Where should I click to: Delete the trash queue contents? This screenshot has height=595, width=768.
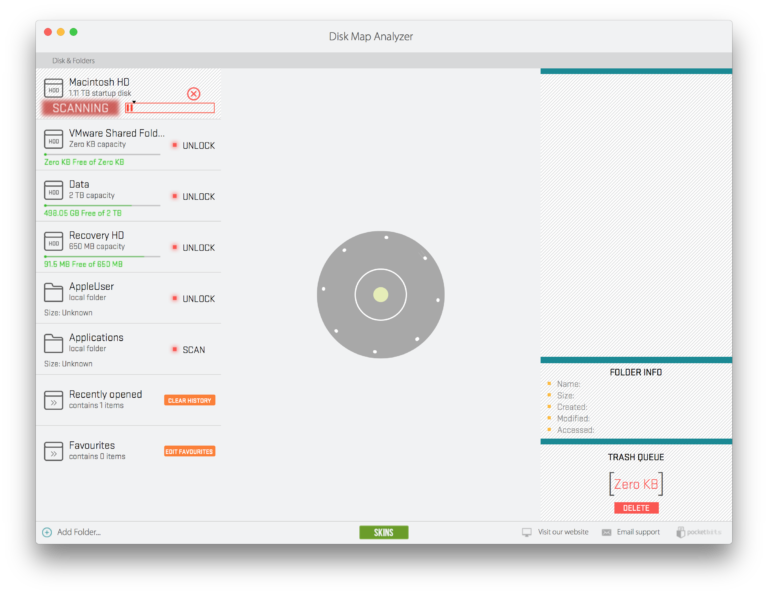click(x=636, y=508)
